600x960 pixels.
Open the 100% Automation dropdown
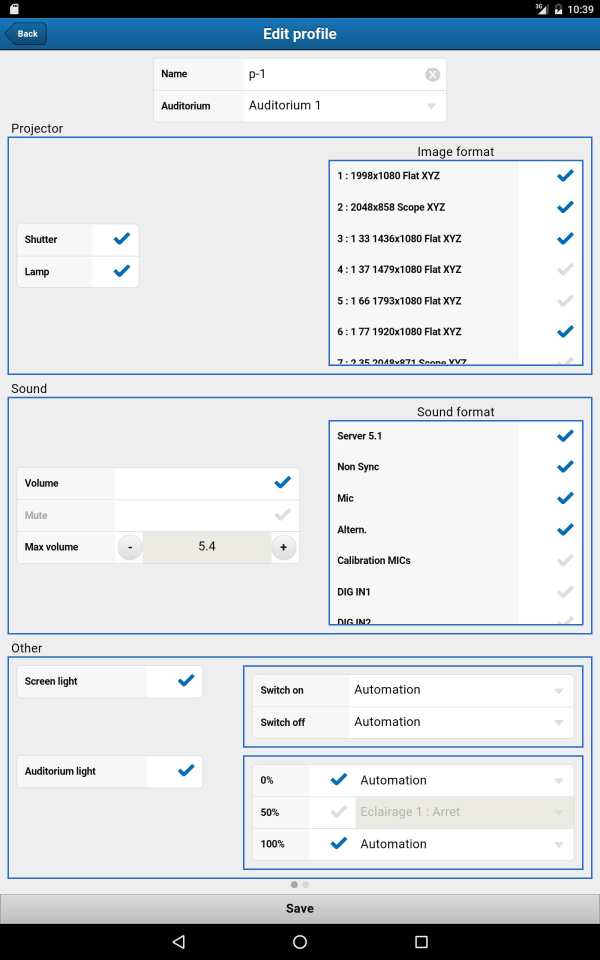(465, 844)
